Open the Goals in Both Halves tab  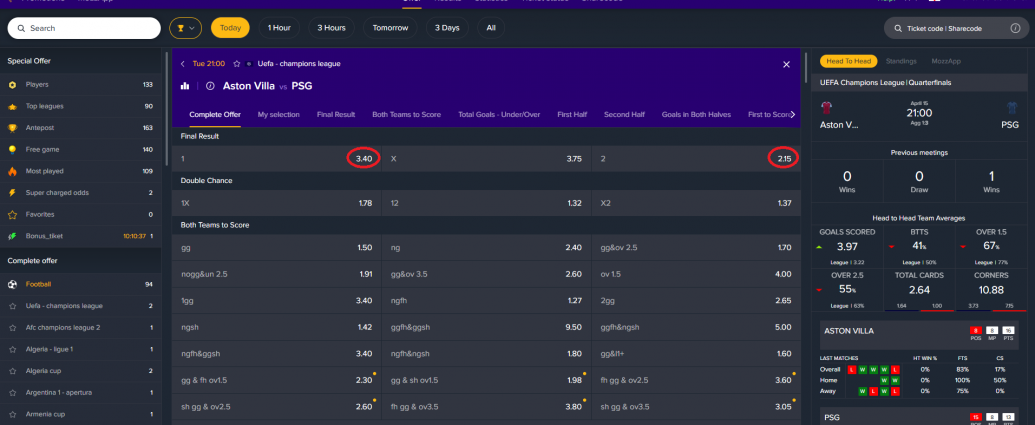click(696, 114)
